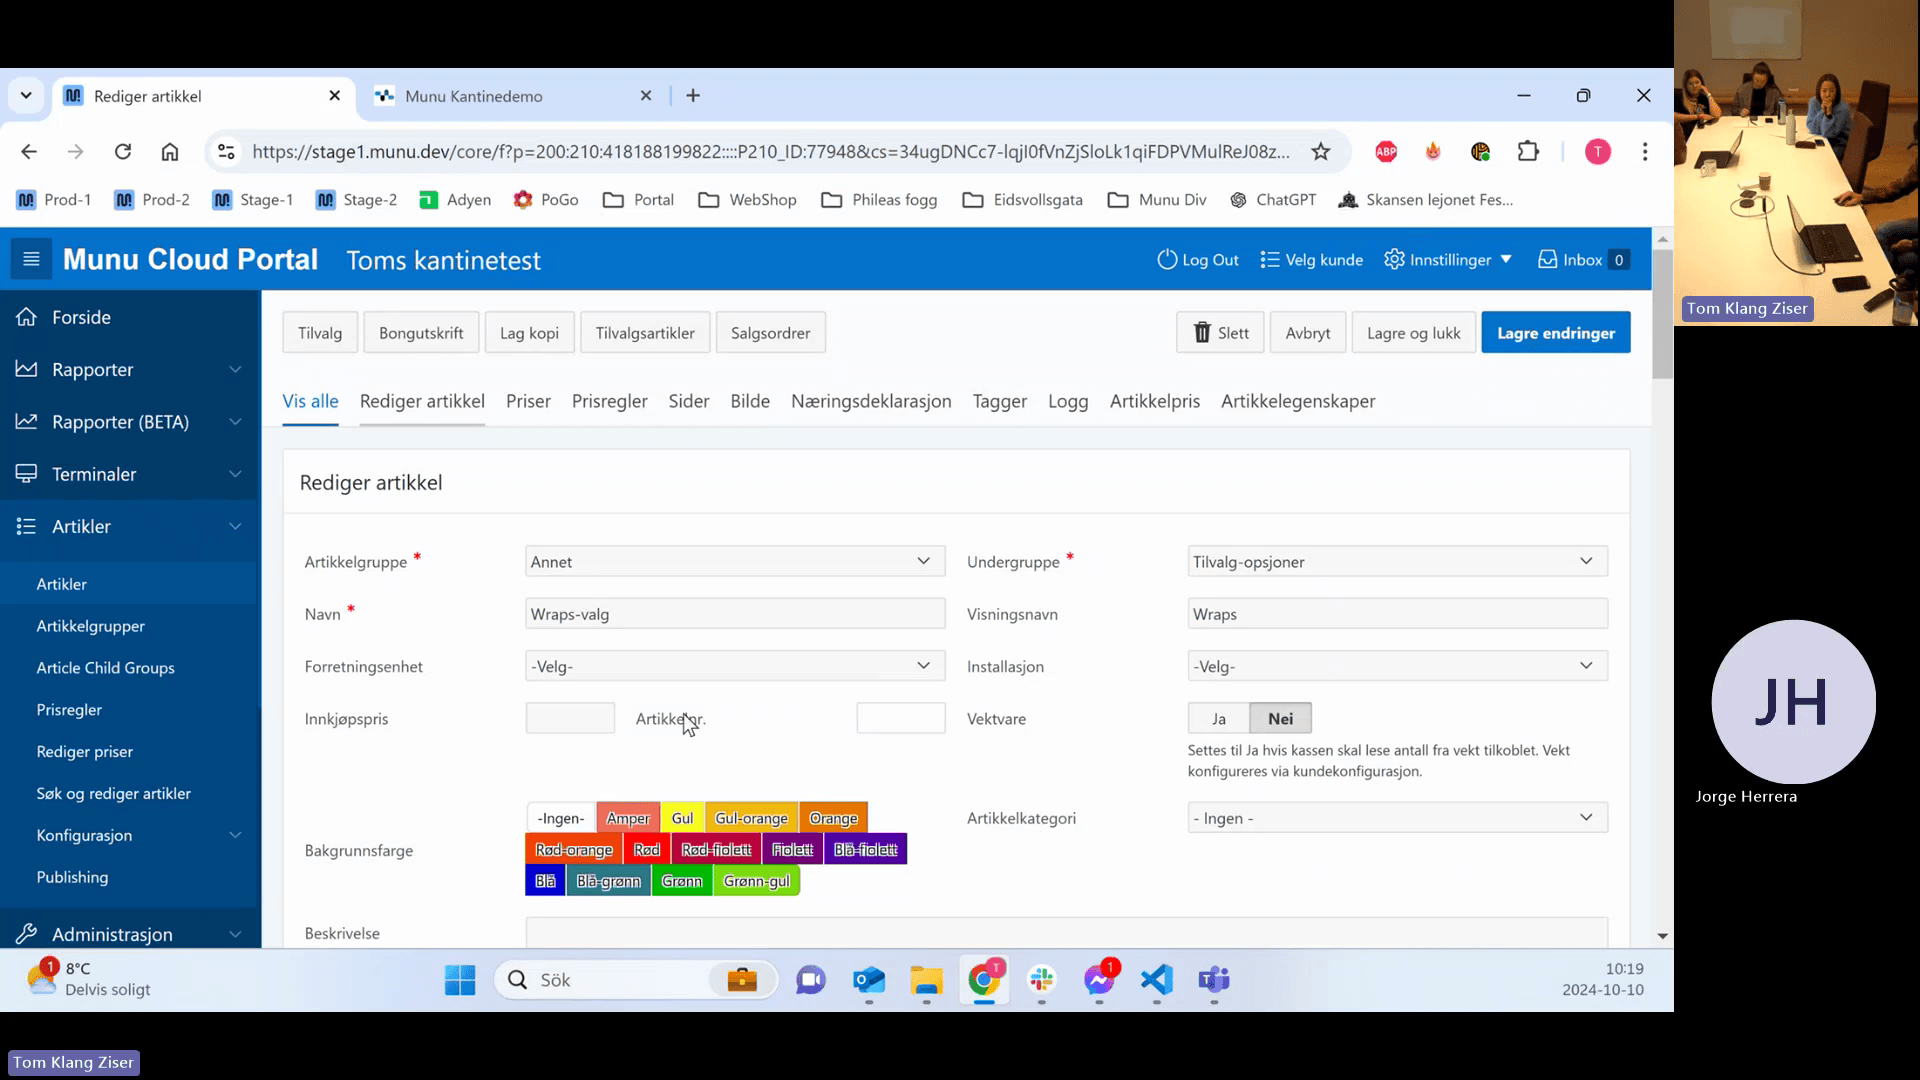Open the Artikkelgruppe dropdown

click(735, 562)
